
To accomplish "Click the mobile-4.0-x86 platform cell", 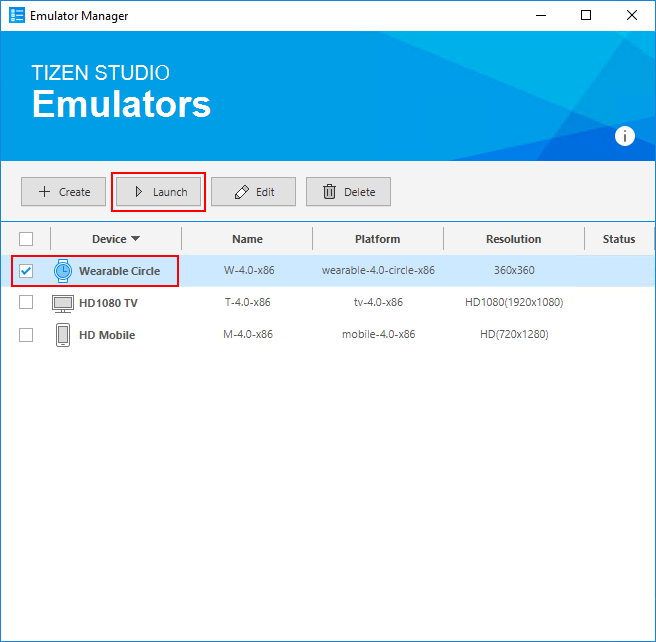I will point(379,334).
